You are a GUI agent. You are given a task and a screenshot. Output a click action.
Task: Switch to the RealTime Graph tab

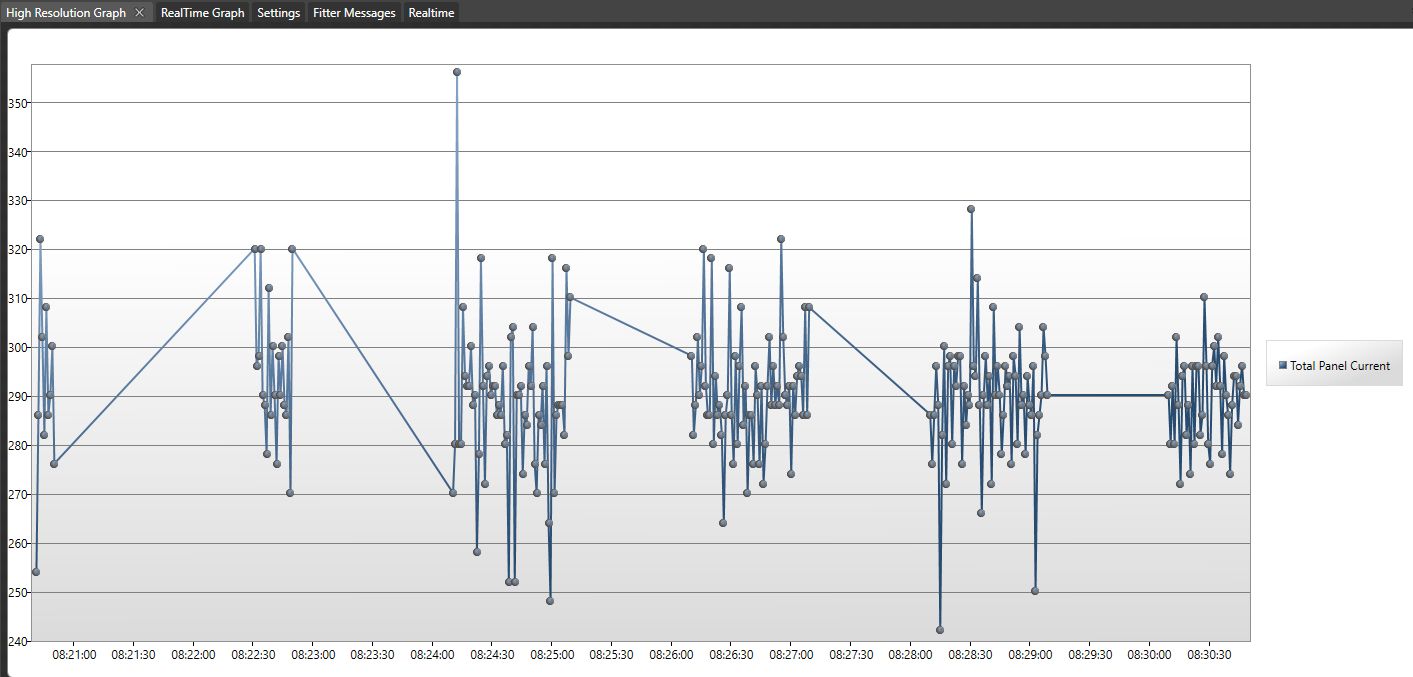202,13
